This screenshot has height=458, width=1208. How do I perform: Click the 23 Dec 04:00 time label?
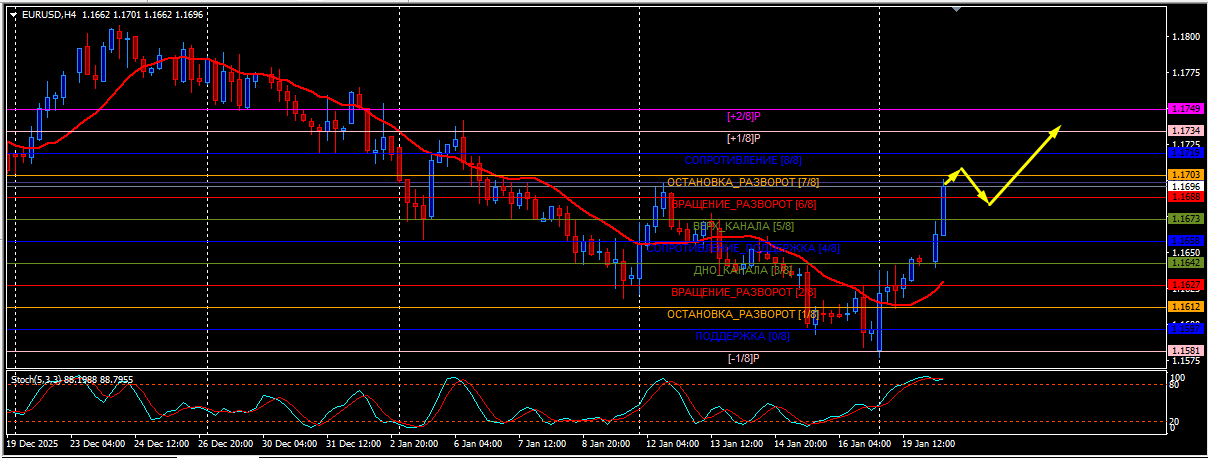tap(98, 442)
